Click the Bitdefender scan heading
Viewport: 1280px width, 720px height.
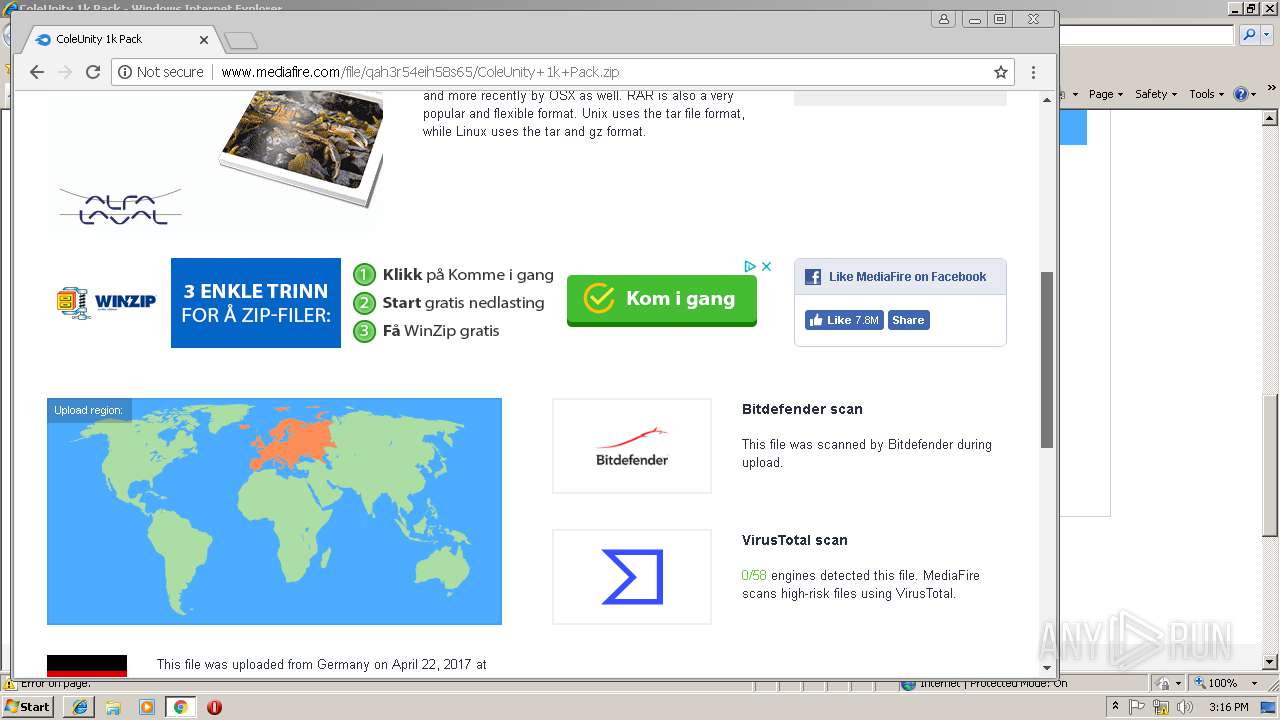tap(802, 409)
